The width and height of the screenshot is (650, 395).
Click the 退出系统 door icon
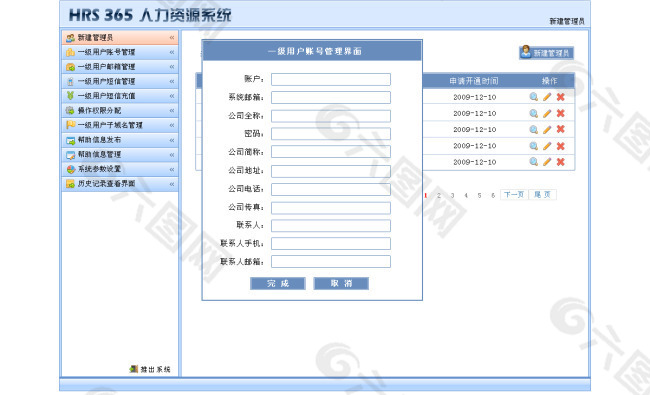[x=133, y=369]
